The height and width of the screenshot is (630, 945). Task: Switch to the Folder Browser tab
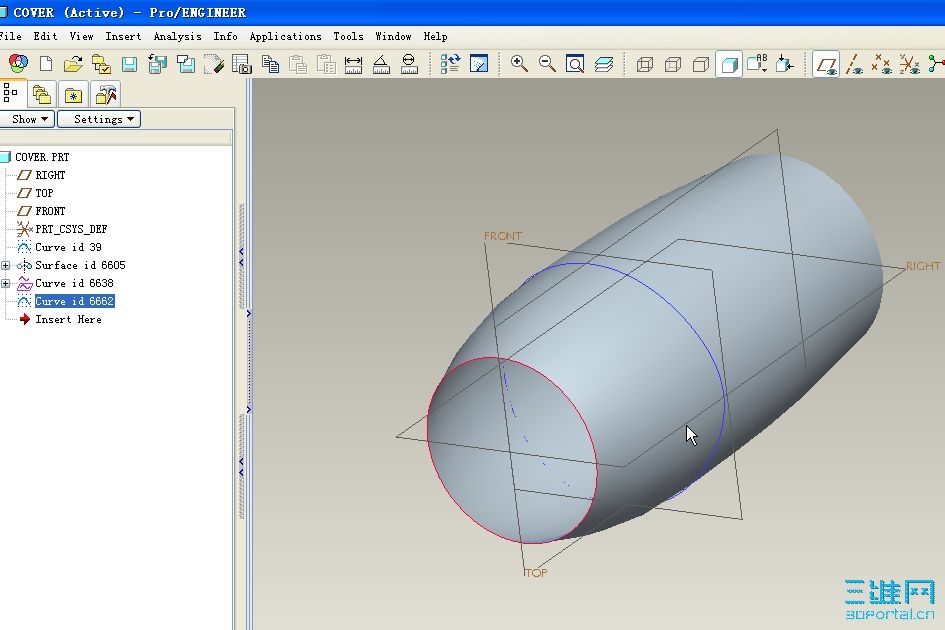pos(41,95)
